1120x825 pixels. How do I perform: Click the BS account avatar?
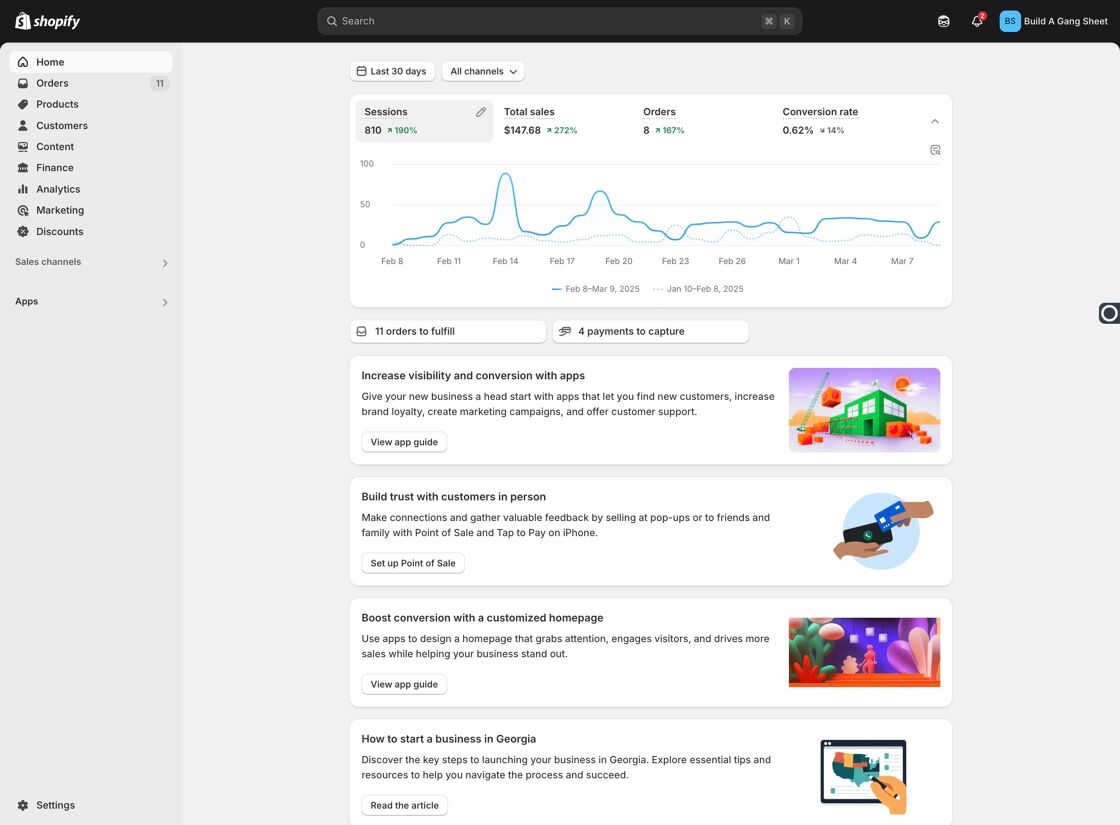[1010, 21]
